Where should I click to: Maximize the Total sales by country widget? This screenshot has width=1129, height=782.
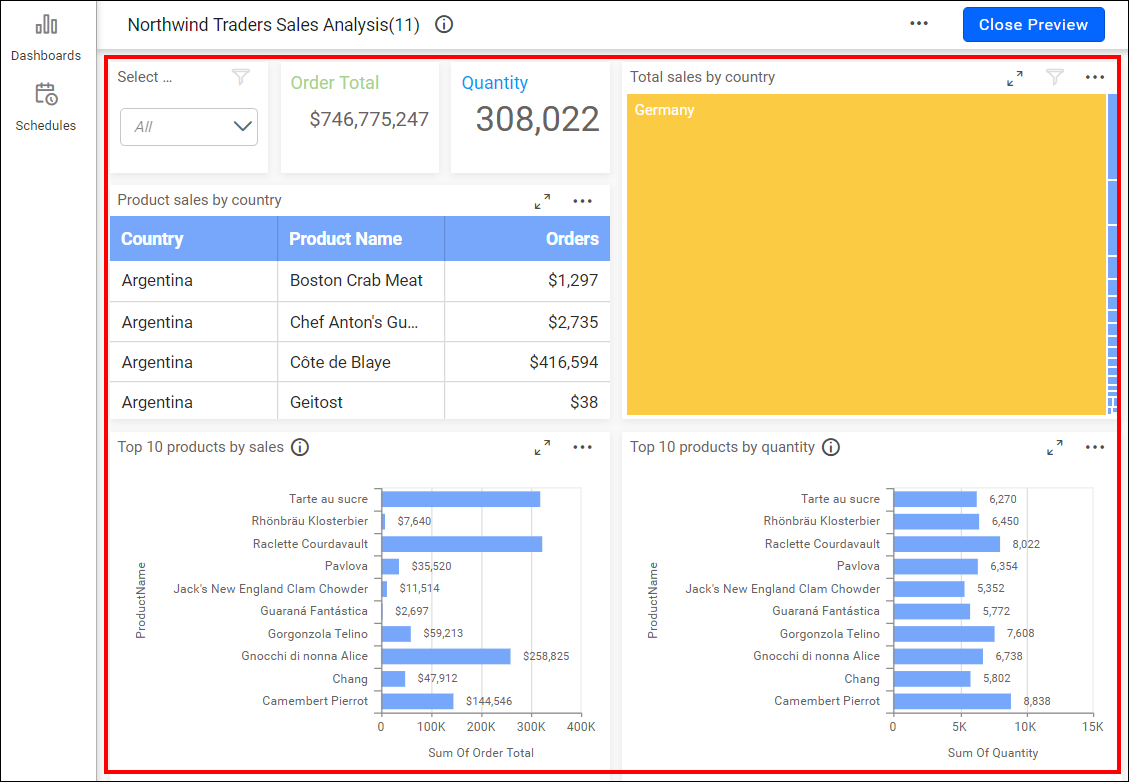point(1015,78)
